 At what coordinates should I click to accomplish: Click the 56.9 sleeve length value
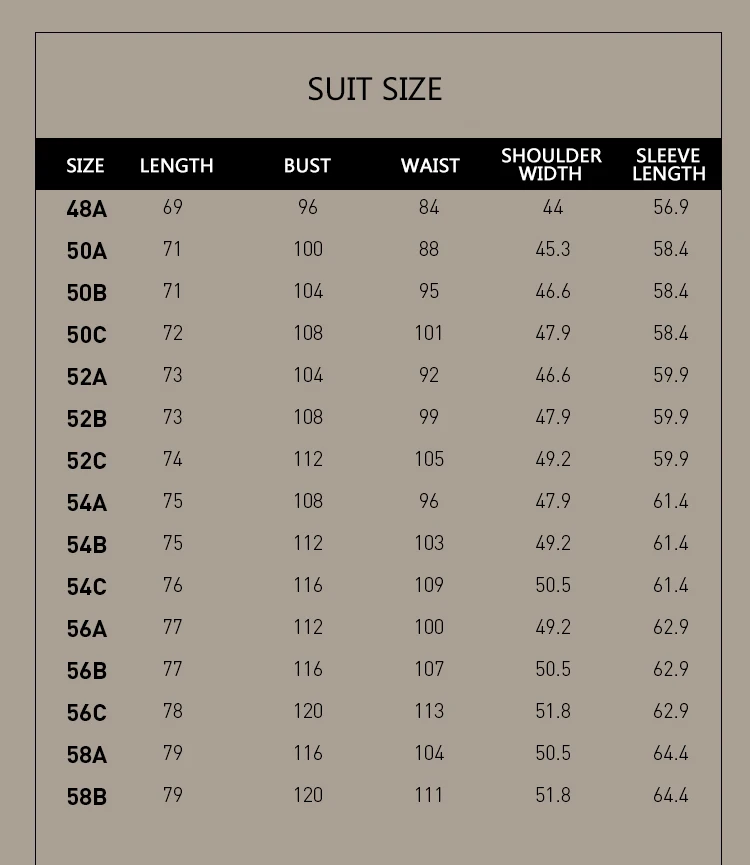670,207
